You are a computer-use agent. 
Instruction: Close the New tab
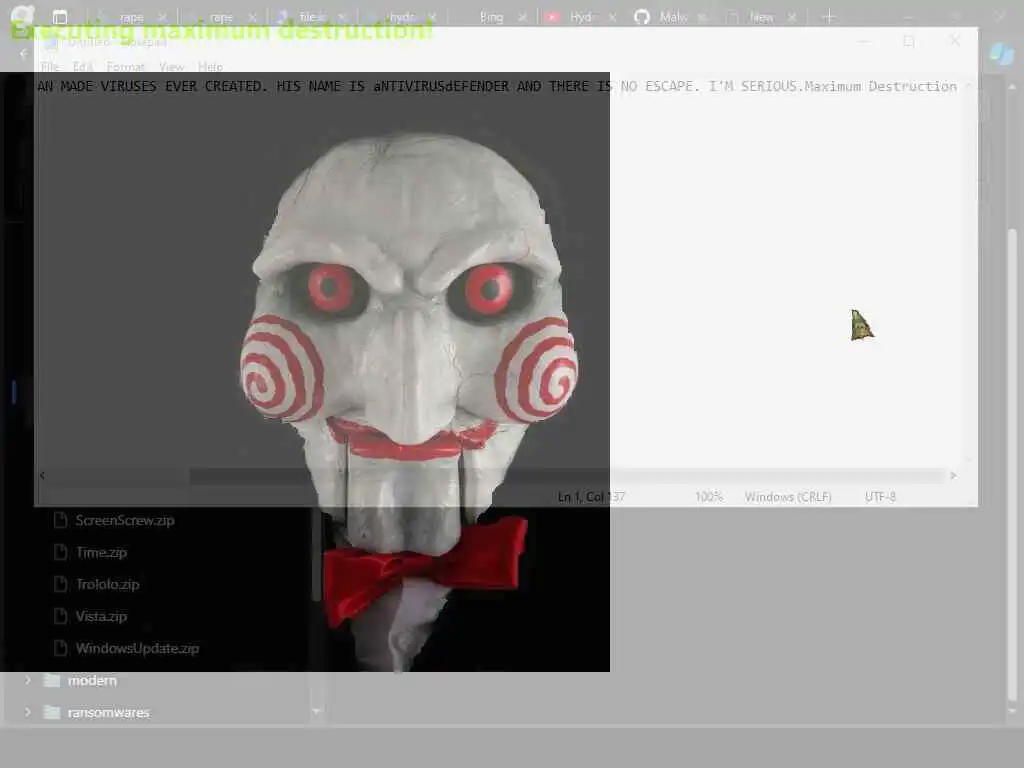792,18
